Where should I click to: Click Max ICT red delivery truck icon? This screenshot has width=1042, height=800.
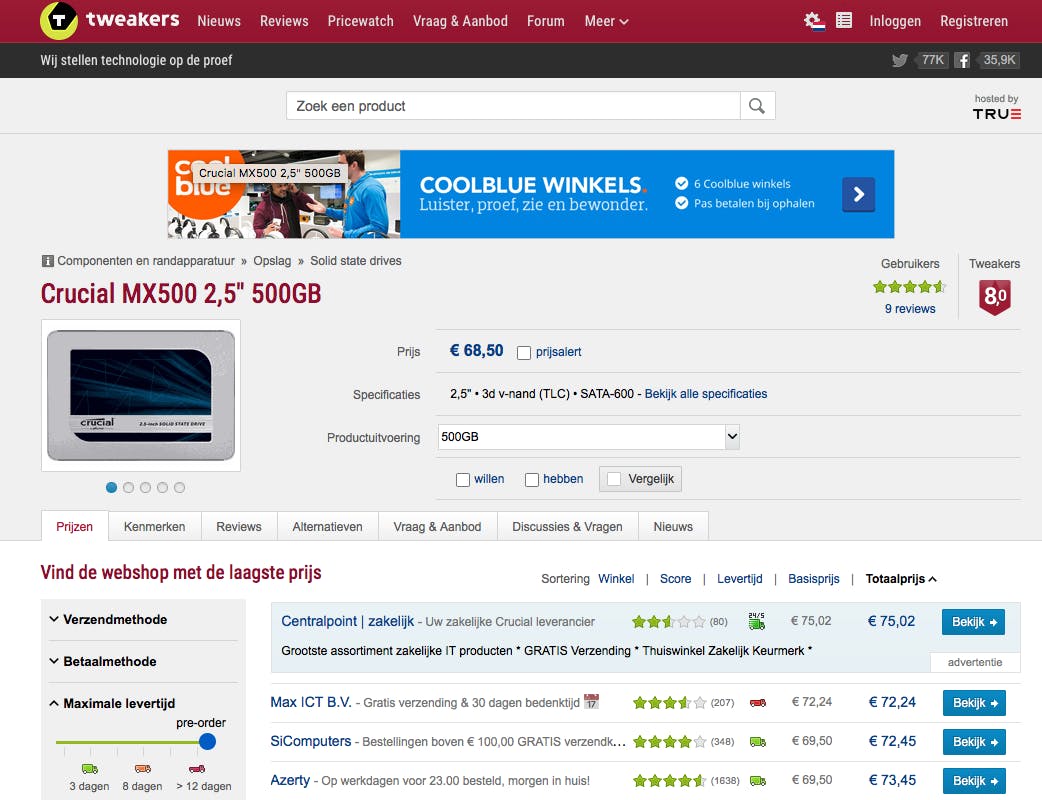point(758,703)
